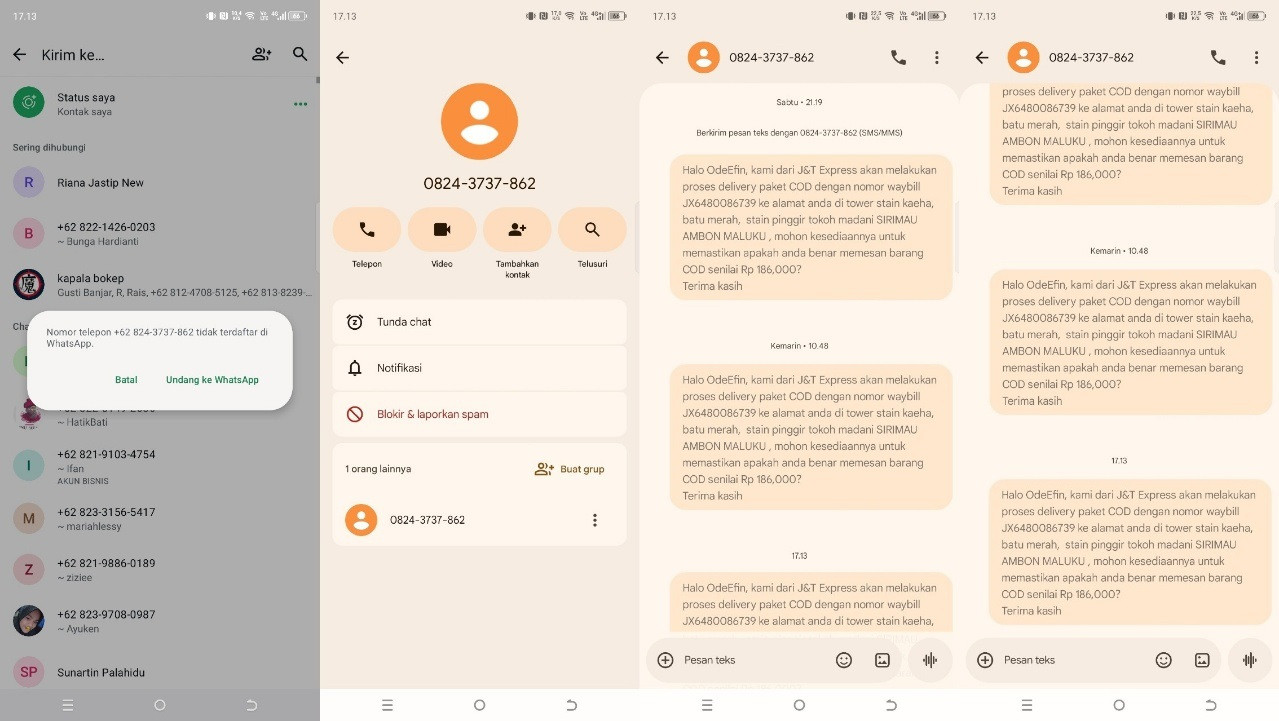
Task: Open gallery image icon in fourth screen
Action: [x=1202, y=660]
